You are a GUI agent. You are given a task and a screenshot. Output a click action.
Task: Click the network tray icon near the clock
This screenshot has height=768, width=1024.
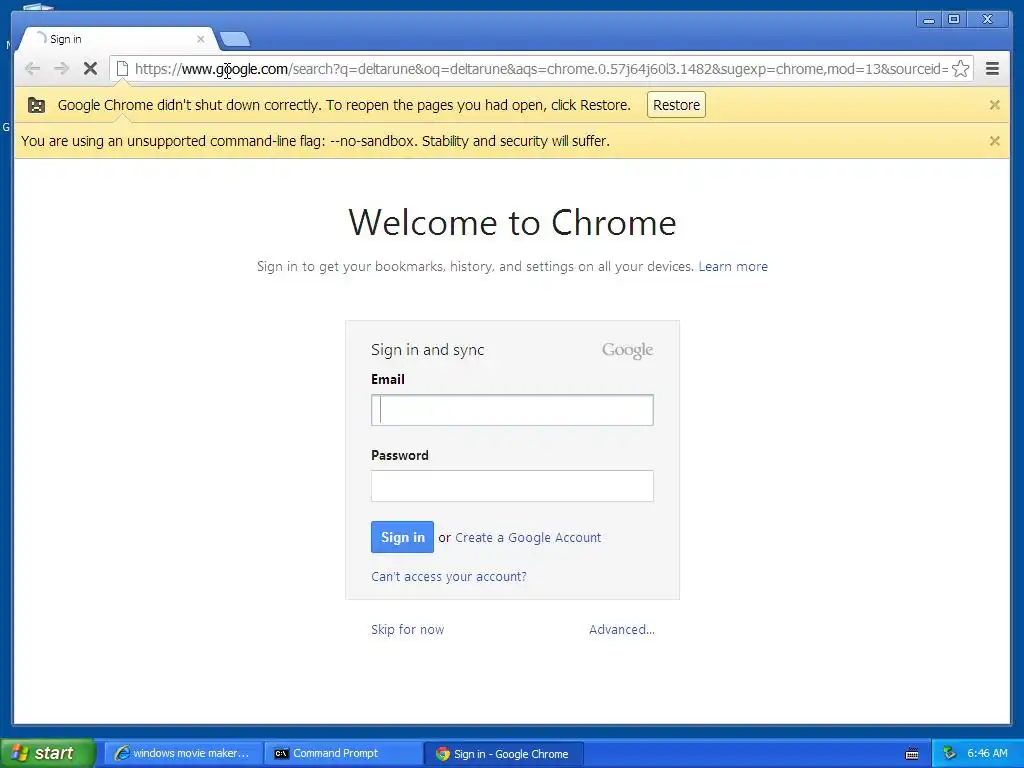click(949, 754)
